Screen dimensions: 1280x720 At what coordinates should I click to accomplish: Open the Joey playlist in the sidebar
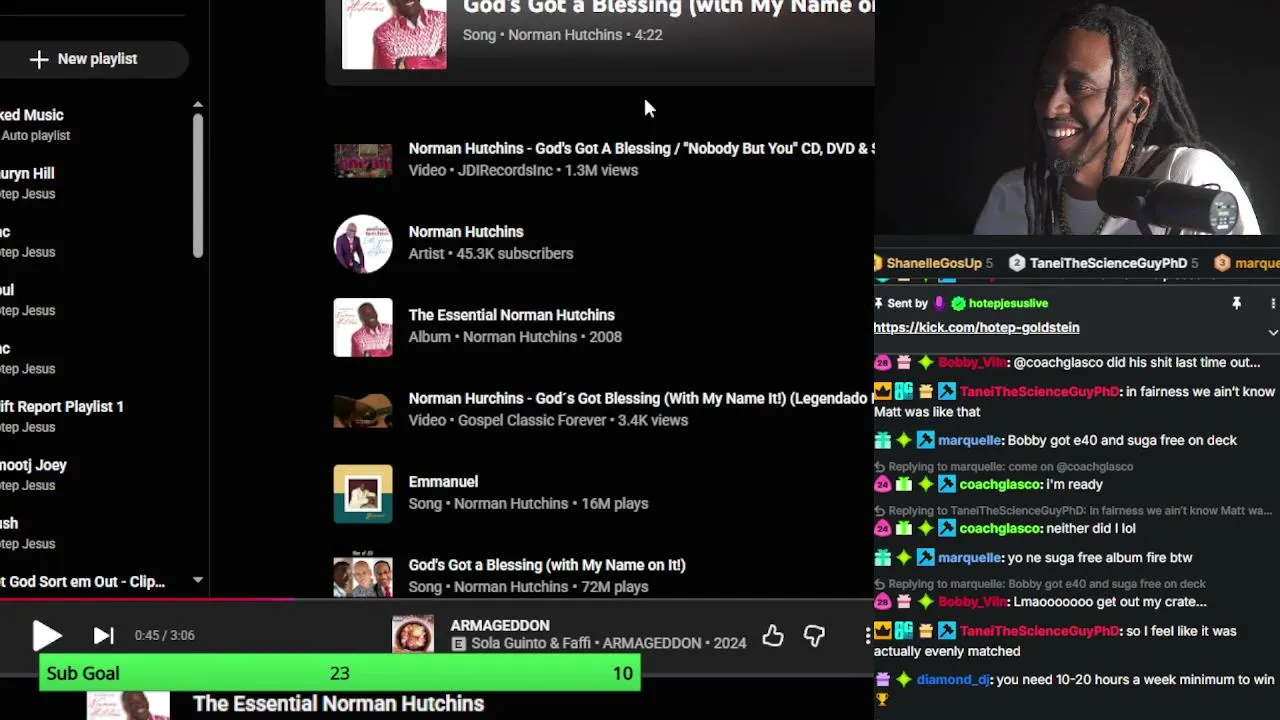tap(34, 474)
